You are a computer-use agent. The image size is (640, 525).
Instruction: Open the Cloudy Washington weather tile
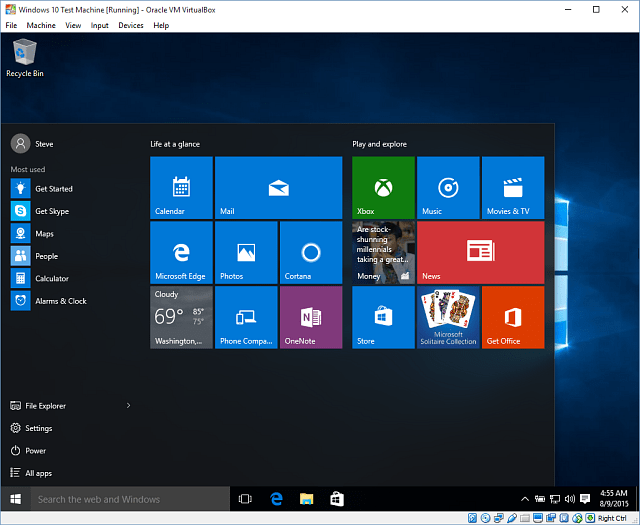[181, 317]
